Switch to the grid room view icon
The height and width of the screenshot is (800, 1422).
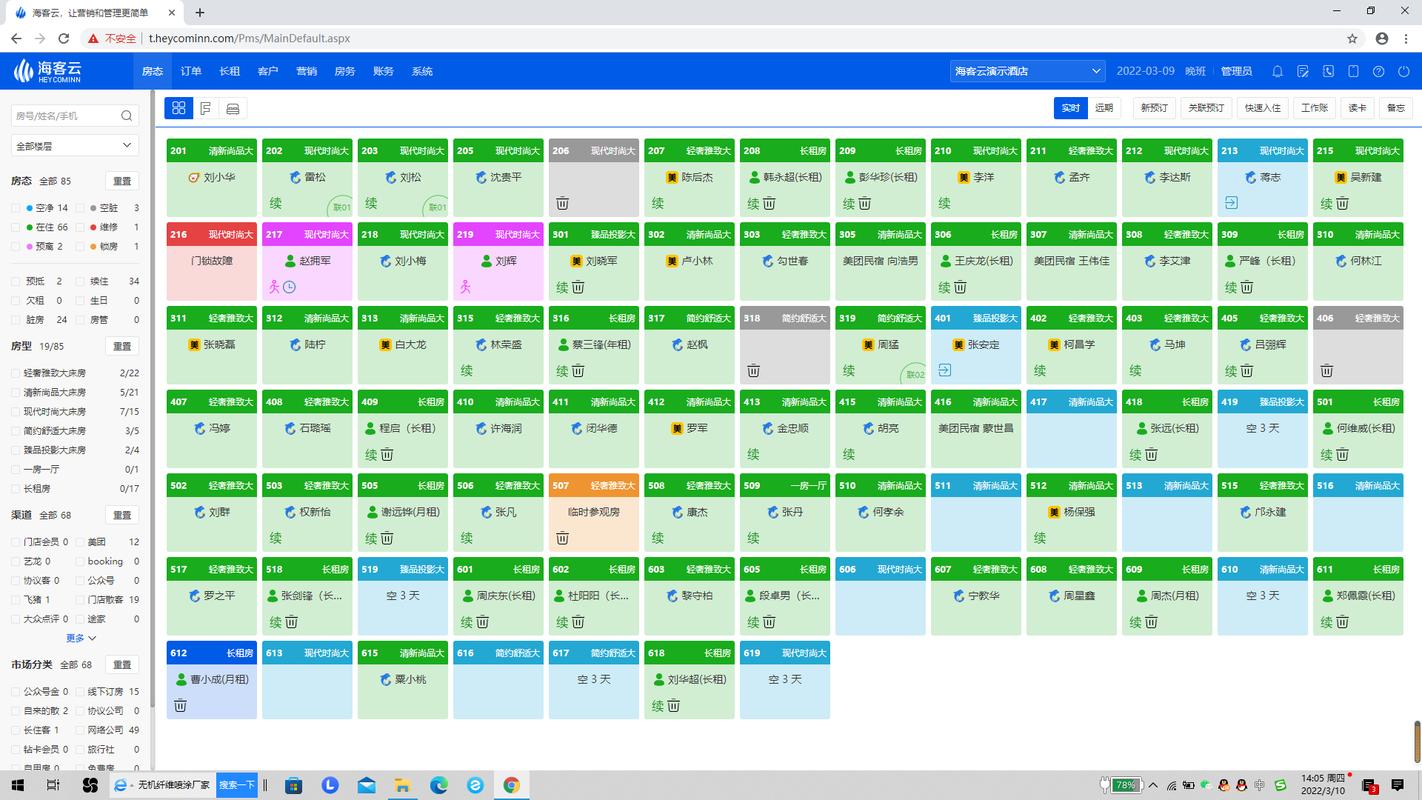[179, 108]
